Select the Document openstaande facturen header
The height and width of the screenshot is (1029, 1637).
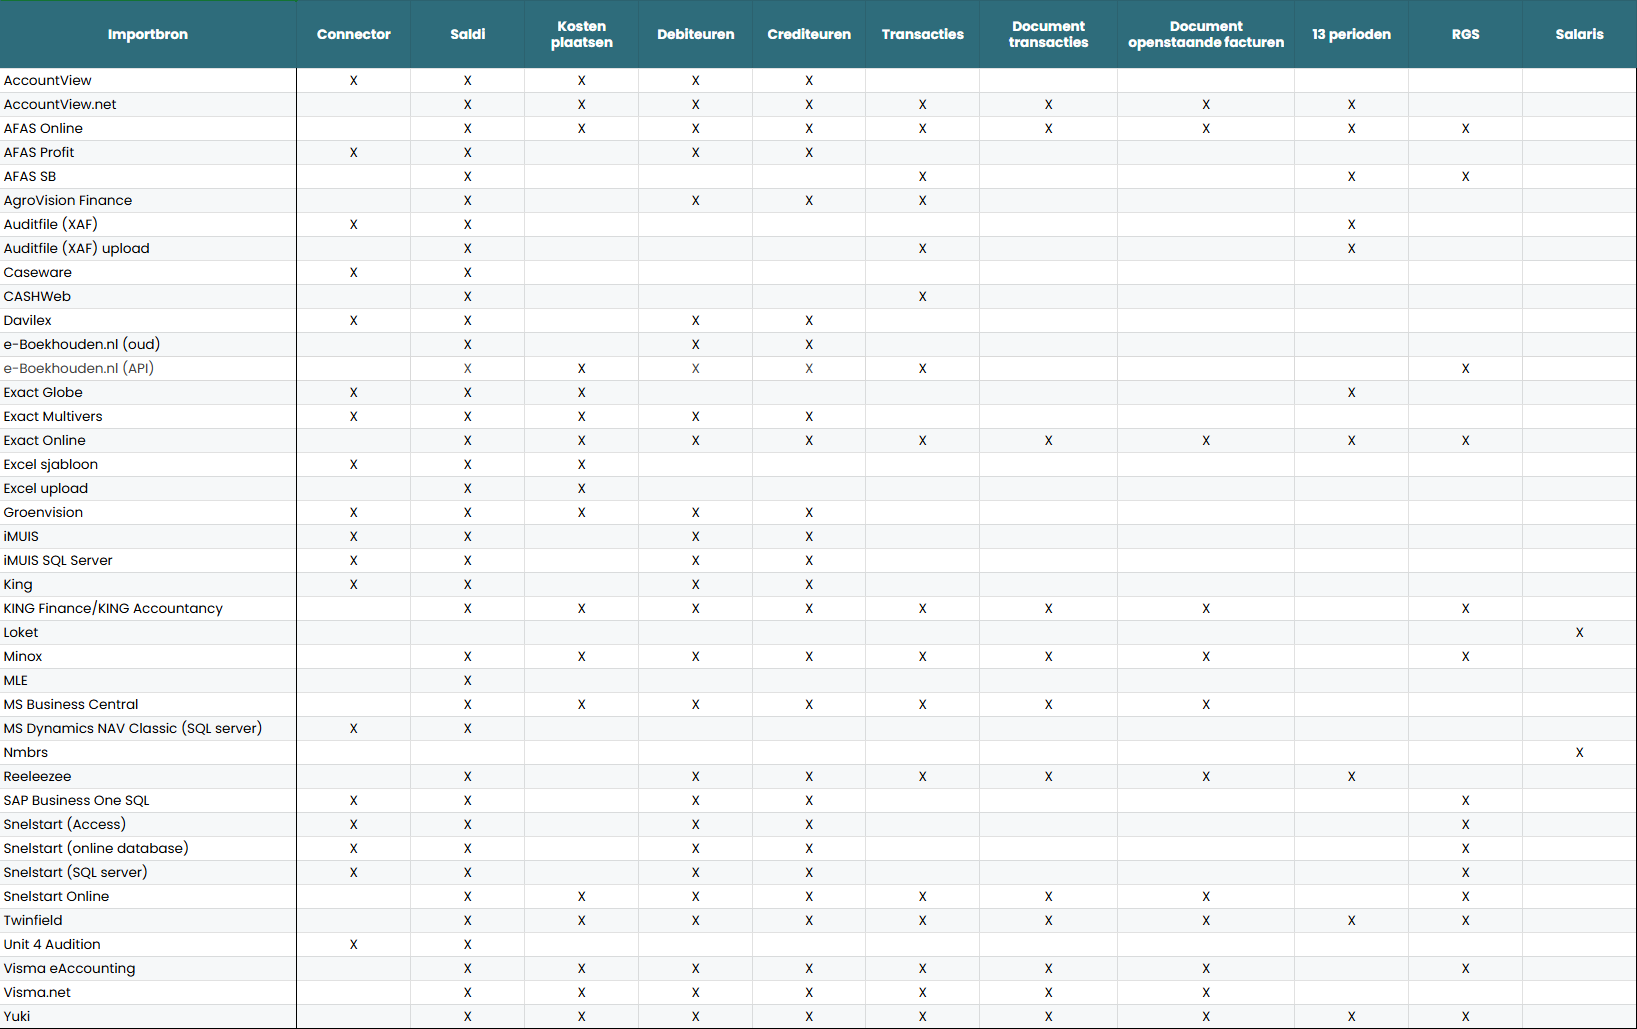1205,34
